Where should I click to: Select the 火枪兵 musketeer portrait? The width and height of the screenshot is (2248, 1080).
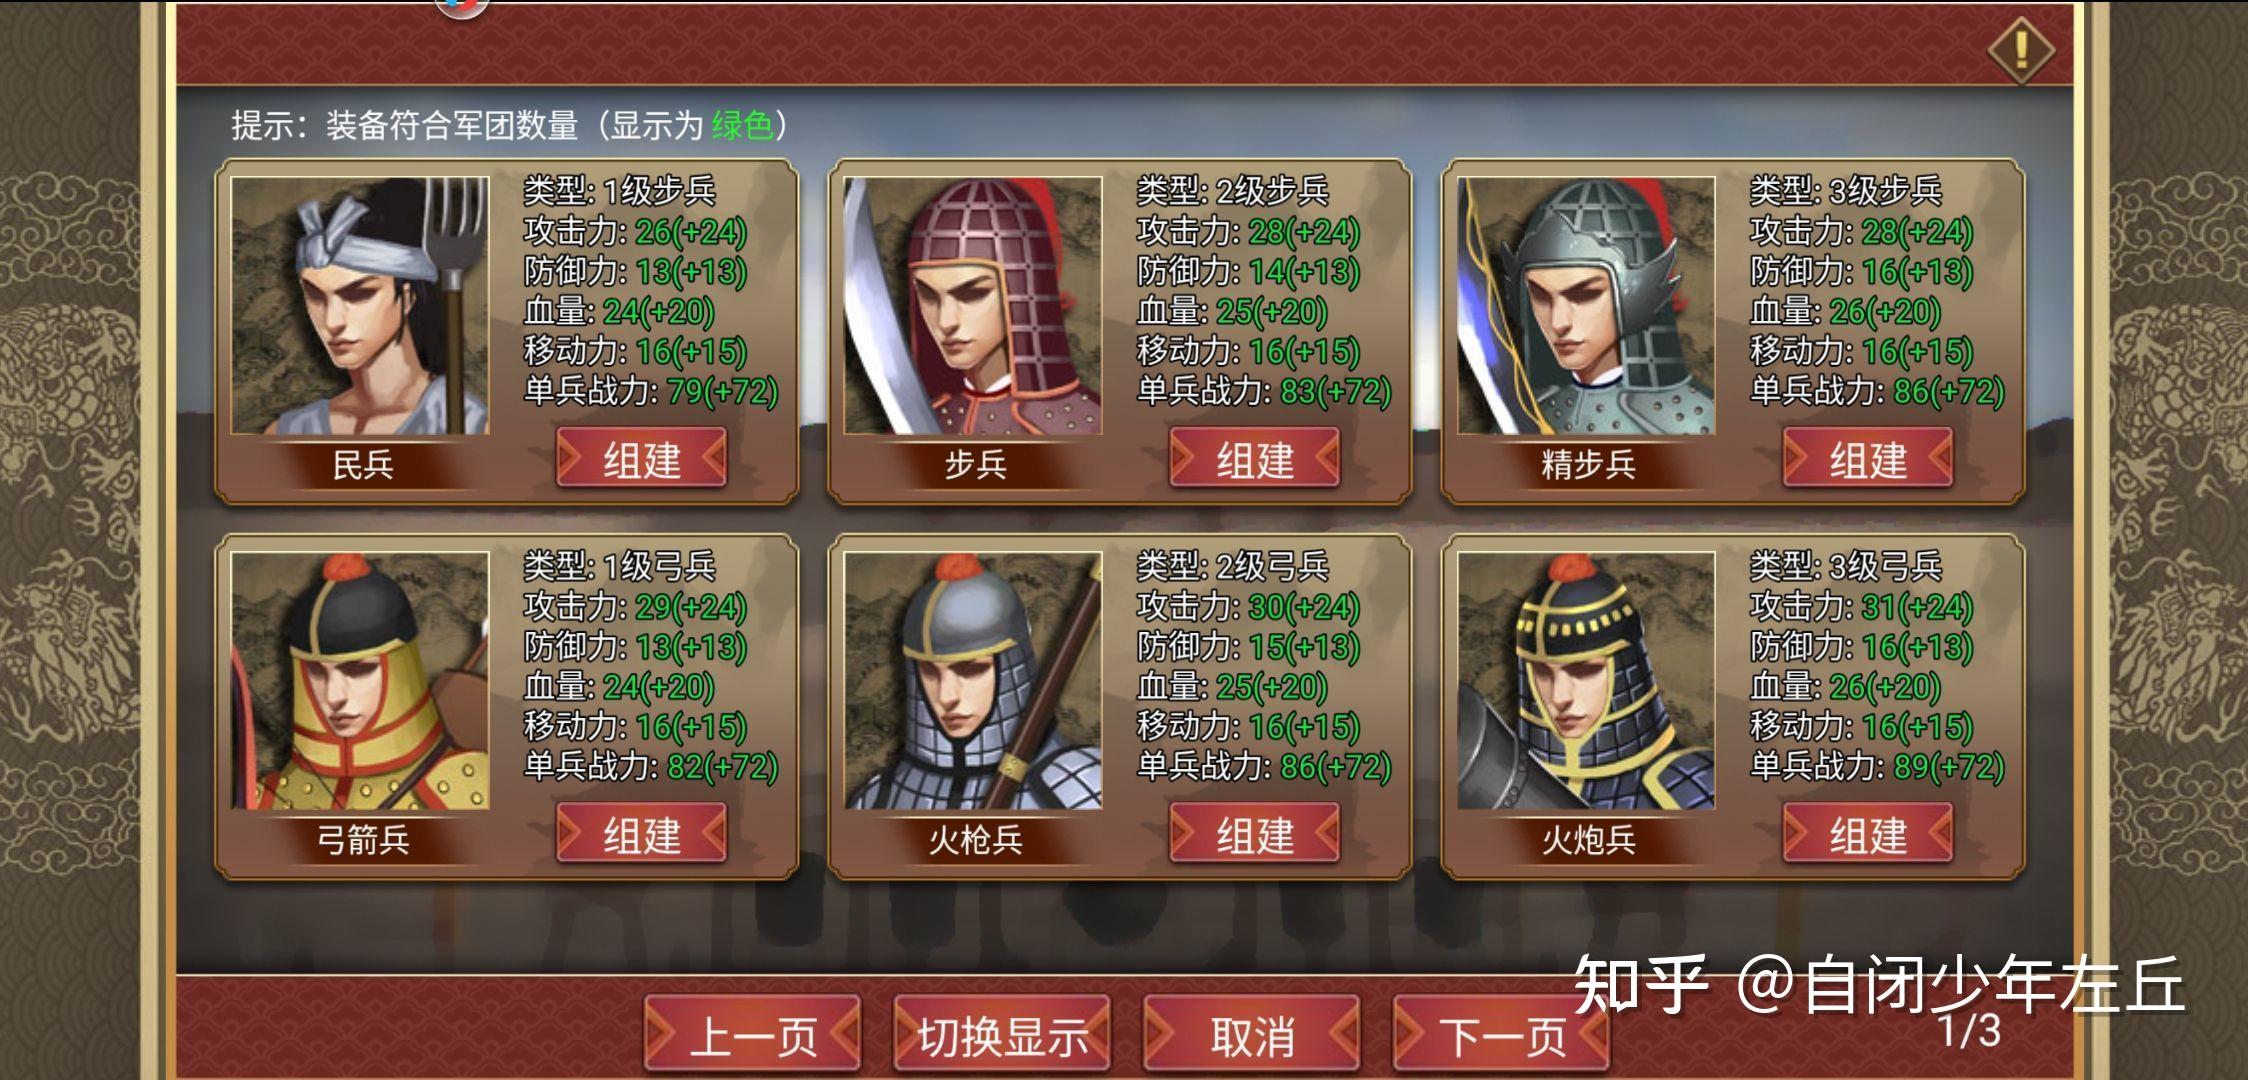pos(973,681)
